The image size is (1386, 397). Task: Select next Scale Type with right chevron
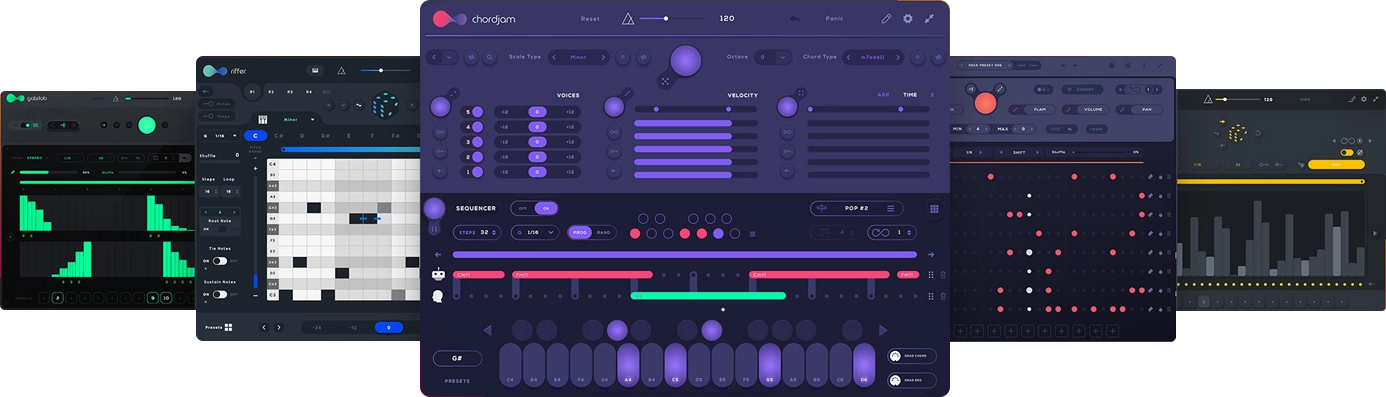602,57
